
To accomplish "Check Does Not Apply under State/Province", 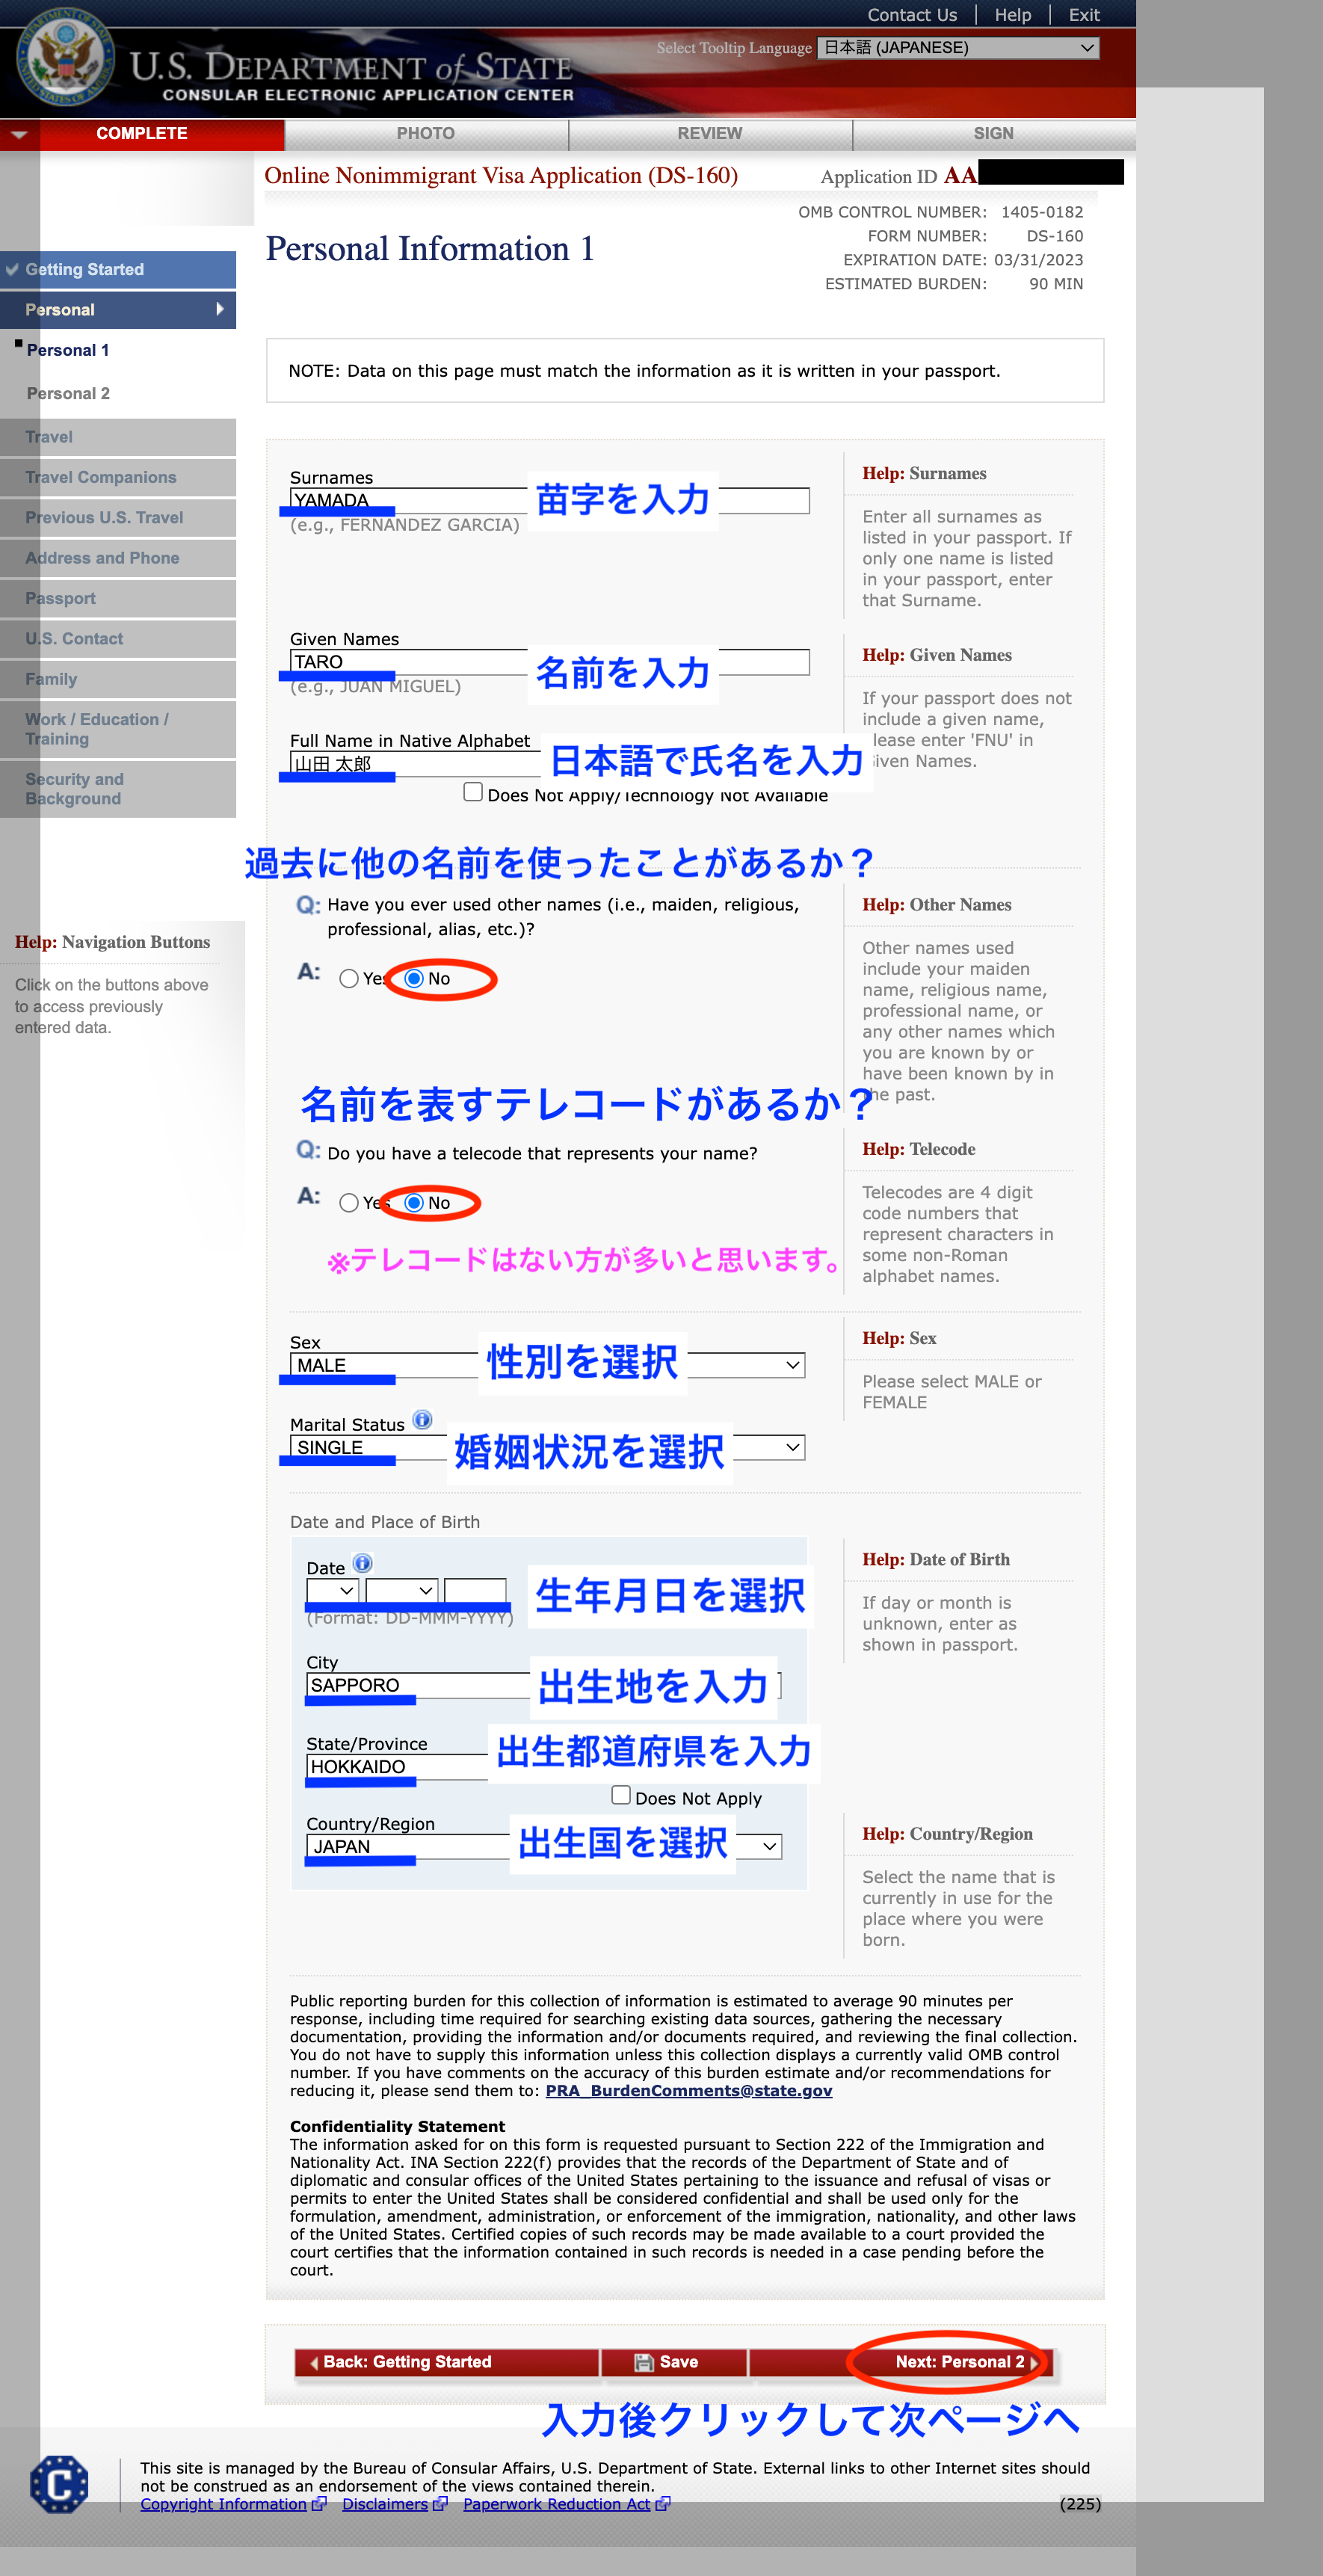I will point(621,1796).
